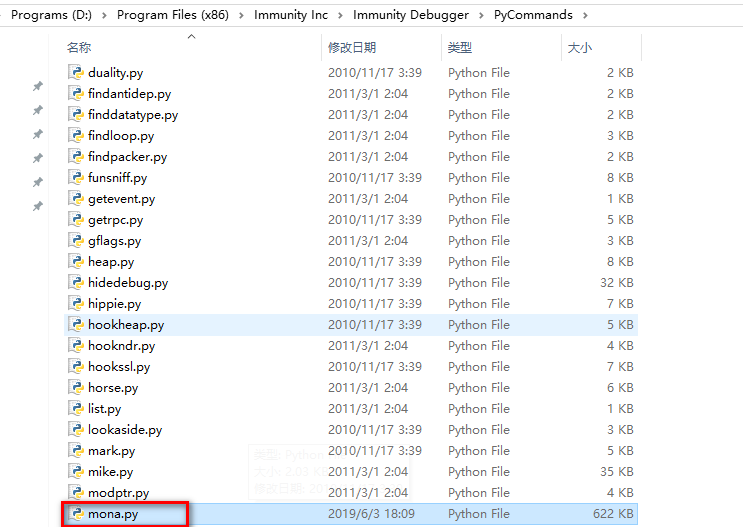
Task: Click the mona.py file icon
Action: pyautogui.click(x=76, y=514)
